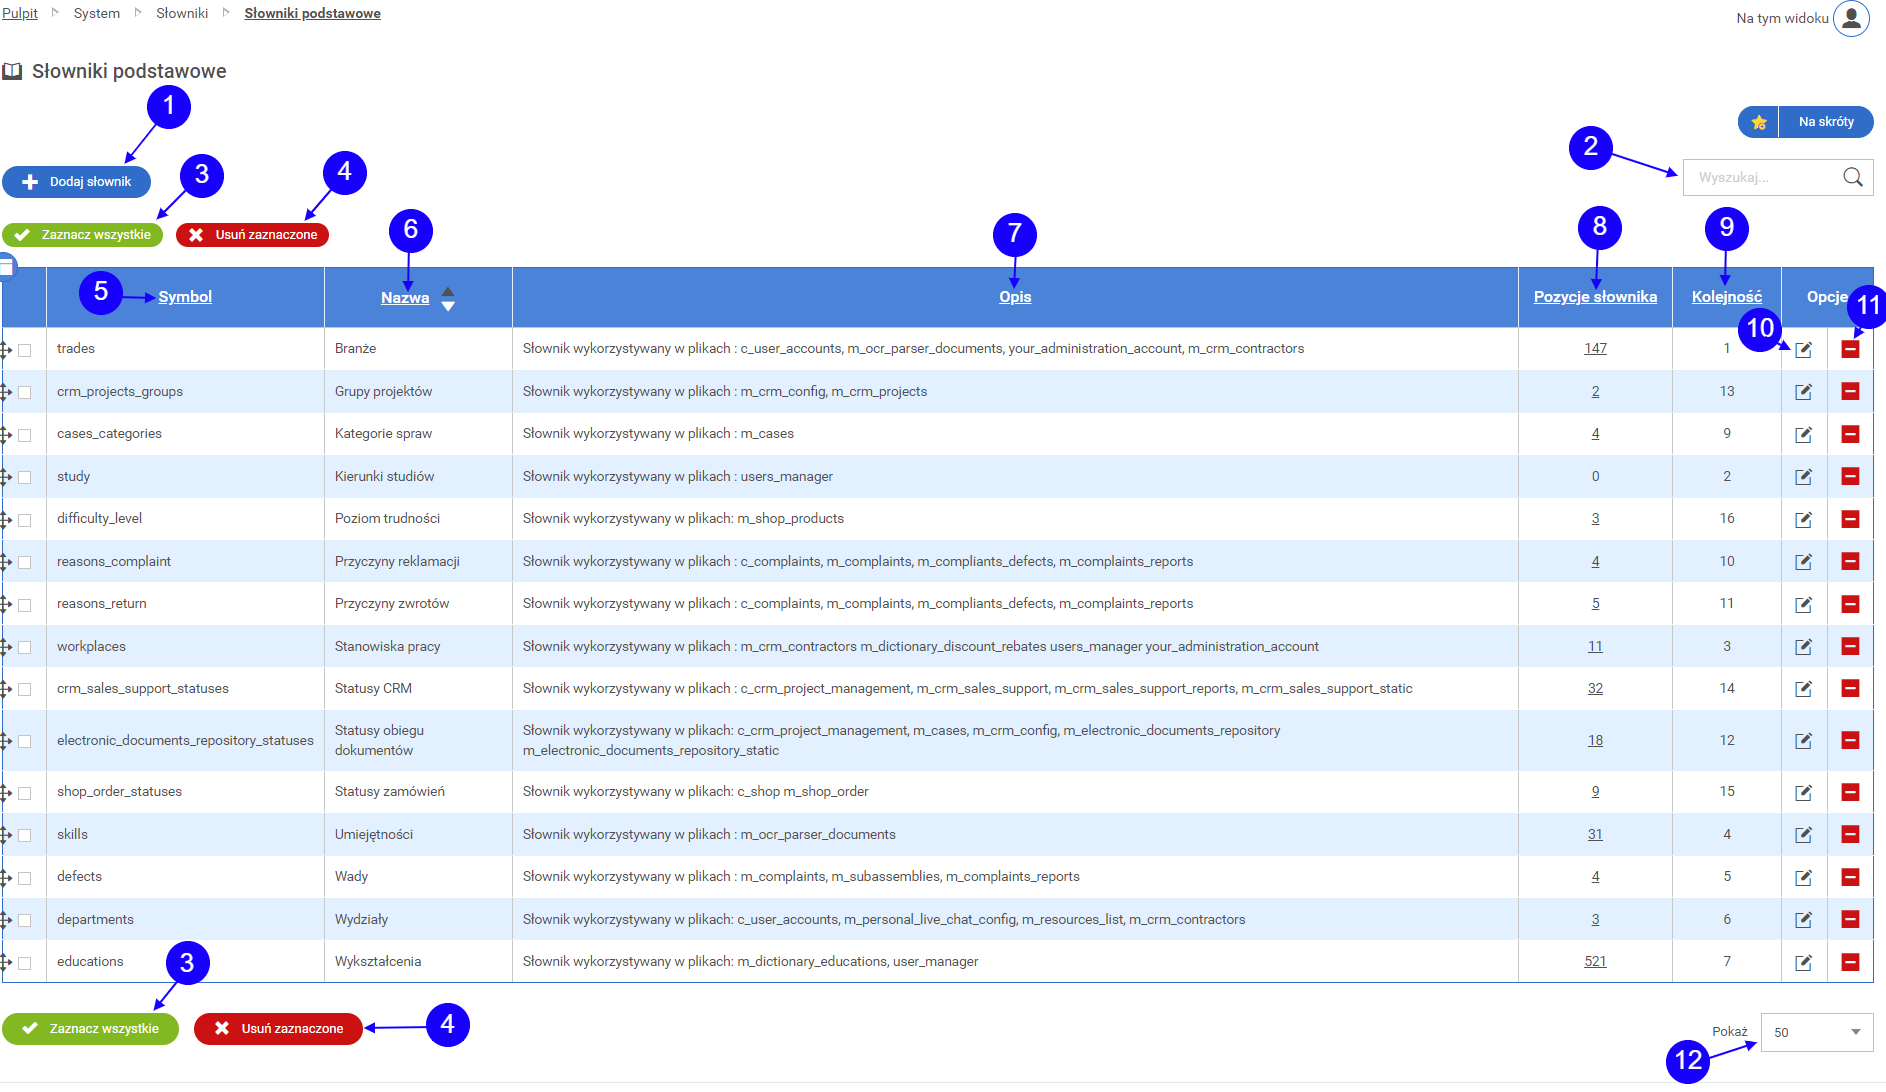Screen dimensions: 1886x1092
Task: Open Słowniki breadcrumb item
Action: click(182, 13)
